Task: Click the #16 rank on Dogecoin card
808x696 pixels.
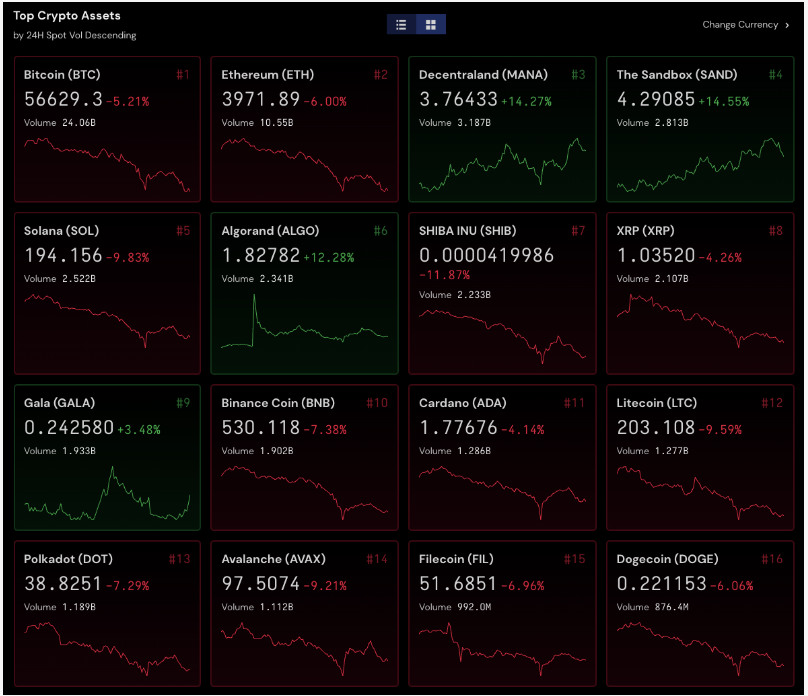Action: point(772,559)
